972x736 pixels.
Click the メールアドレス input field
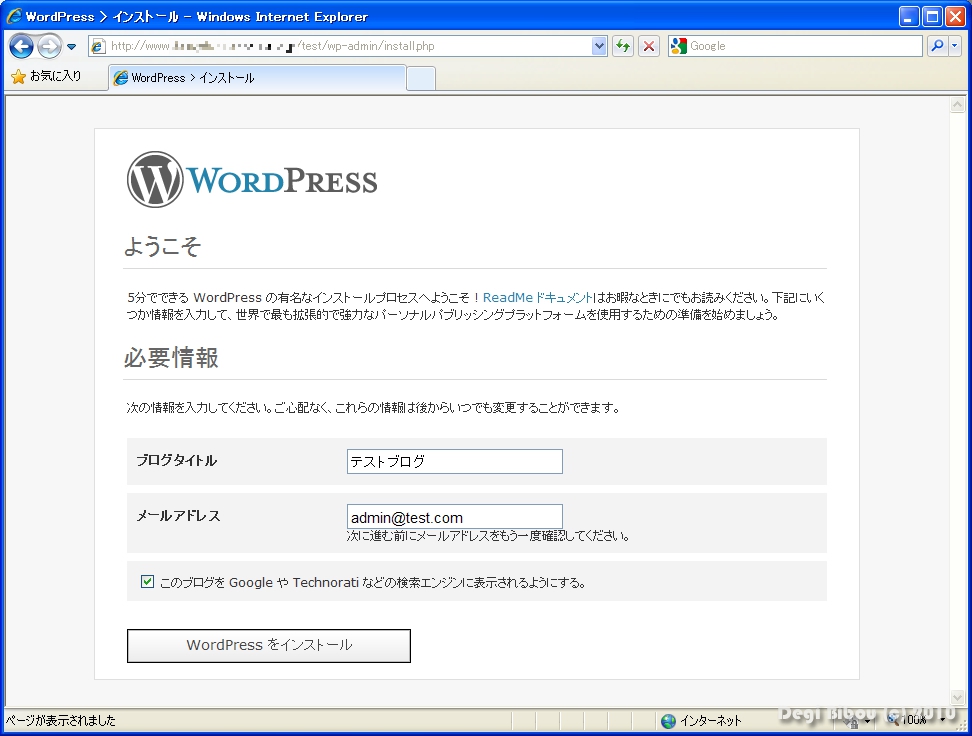(x=454, y=517)
